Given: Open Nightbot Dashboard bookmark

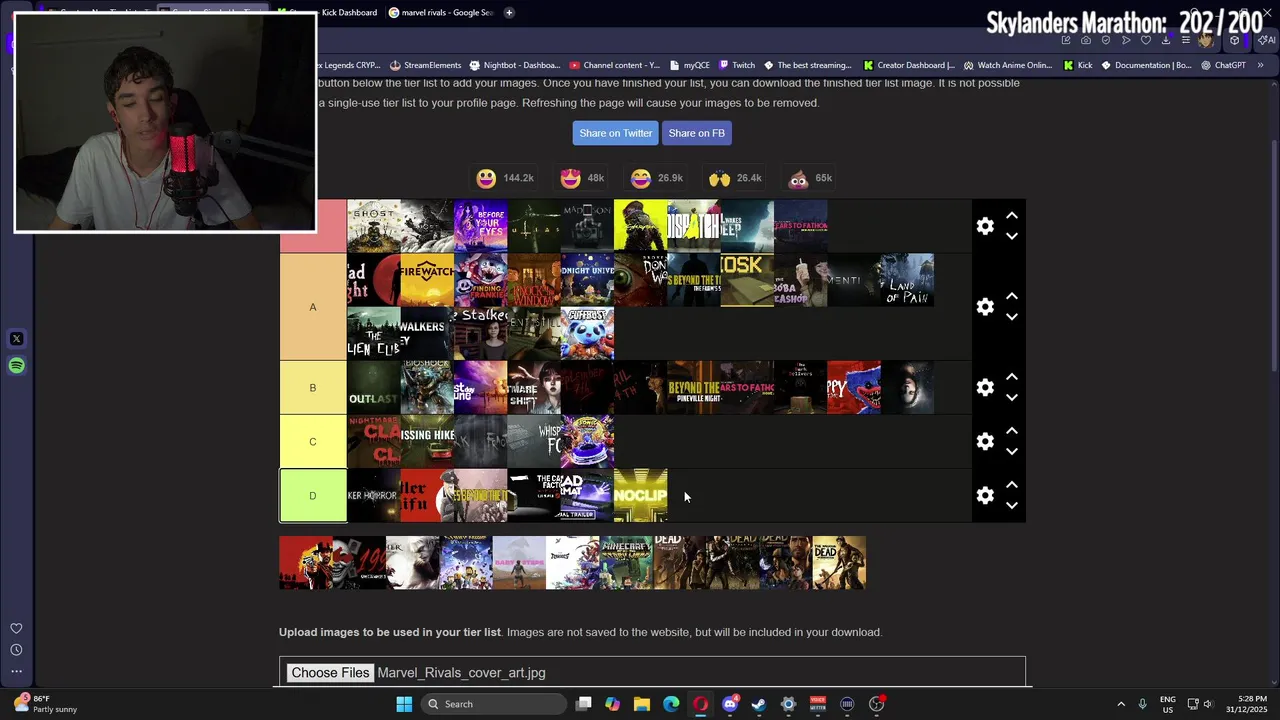Looking at the screenshot, I should point(514,65).
